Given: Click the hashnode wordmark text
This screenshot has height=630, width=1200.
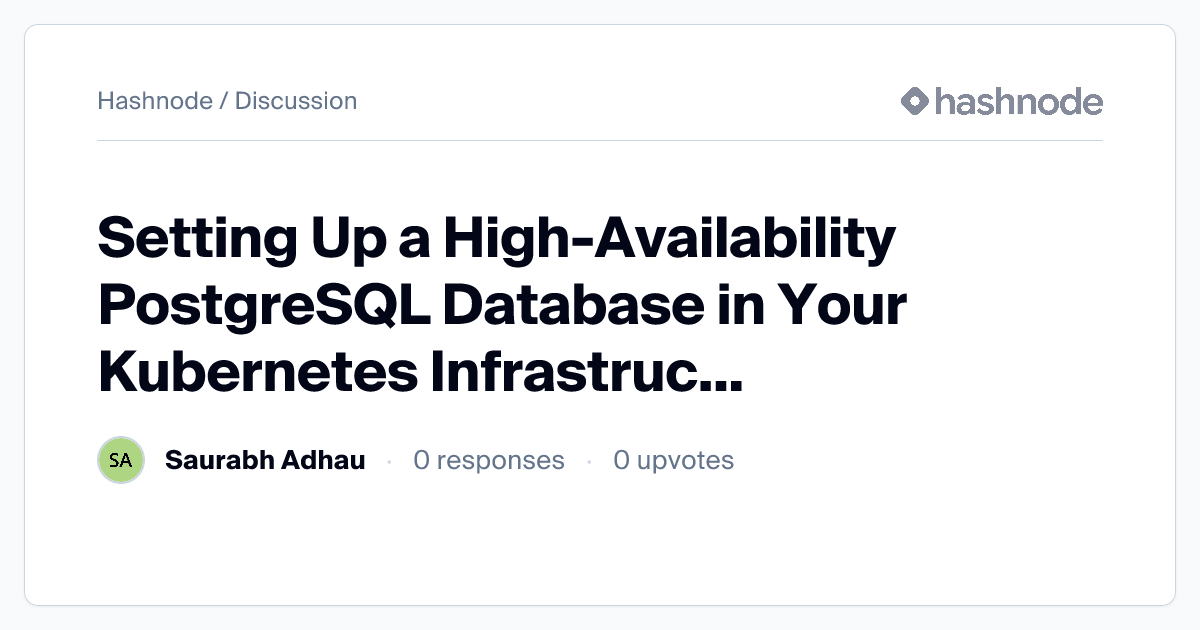Looking at the screenshot, I should tap(1018, 101).
